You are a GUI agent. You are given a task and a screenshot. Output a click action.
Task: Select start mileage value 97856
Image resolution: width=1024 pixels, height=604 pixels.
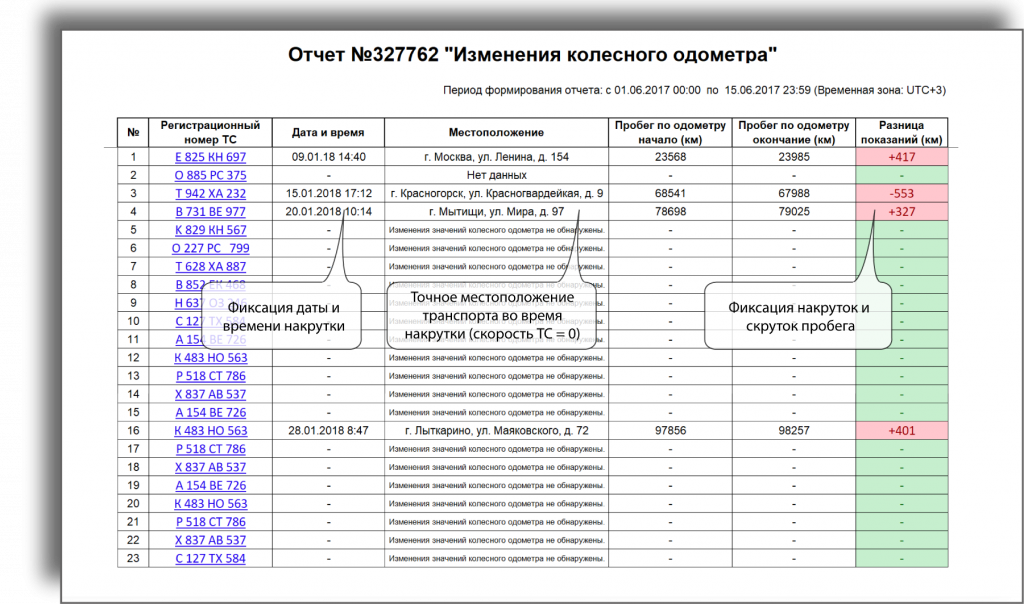coord(670,431)
